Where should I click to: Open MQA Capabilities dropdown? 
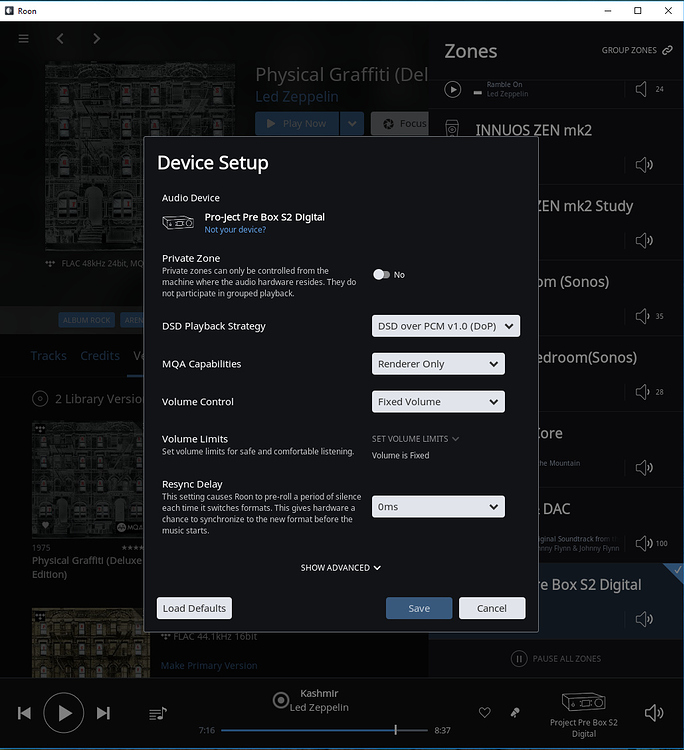(x=438, y=364)
